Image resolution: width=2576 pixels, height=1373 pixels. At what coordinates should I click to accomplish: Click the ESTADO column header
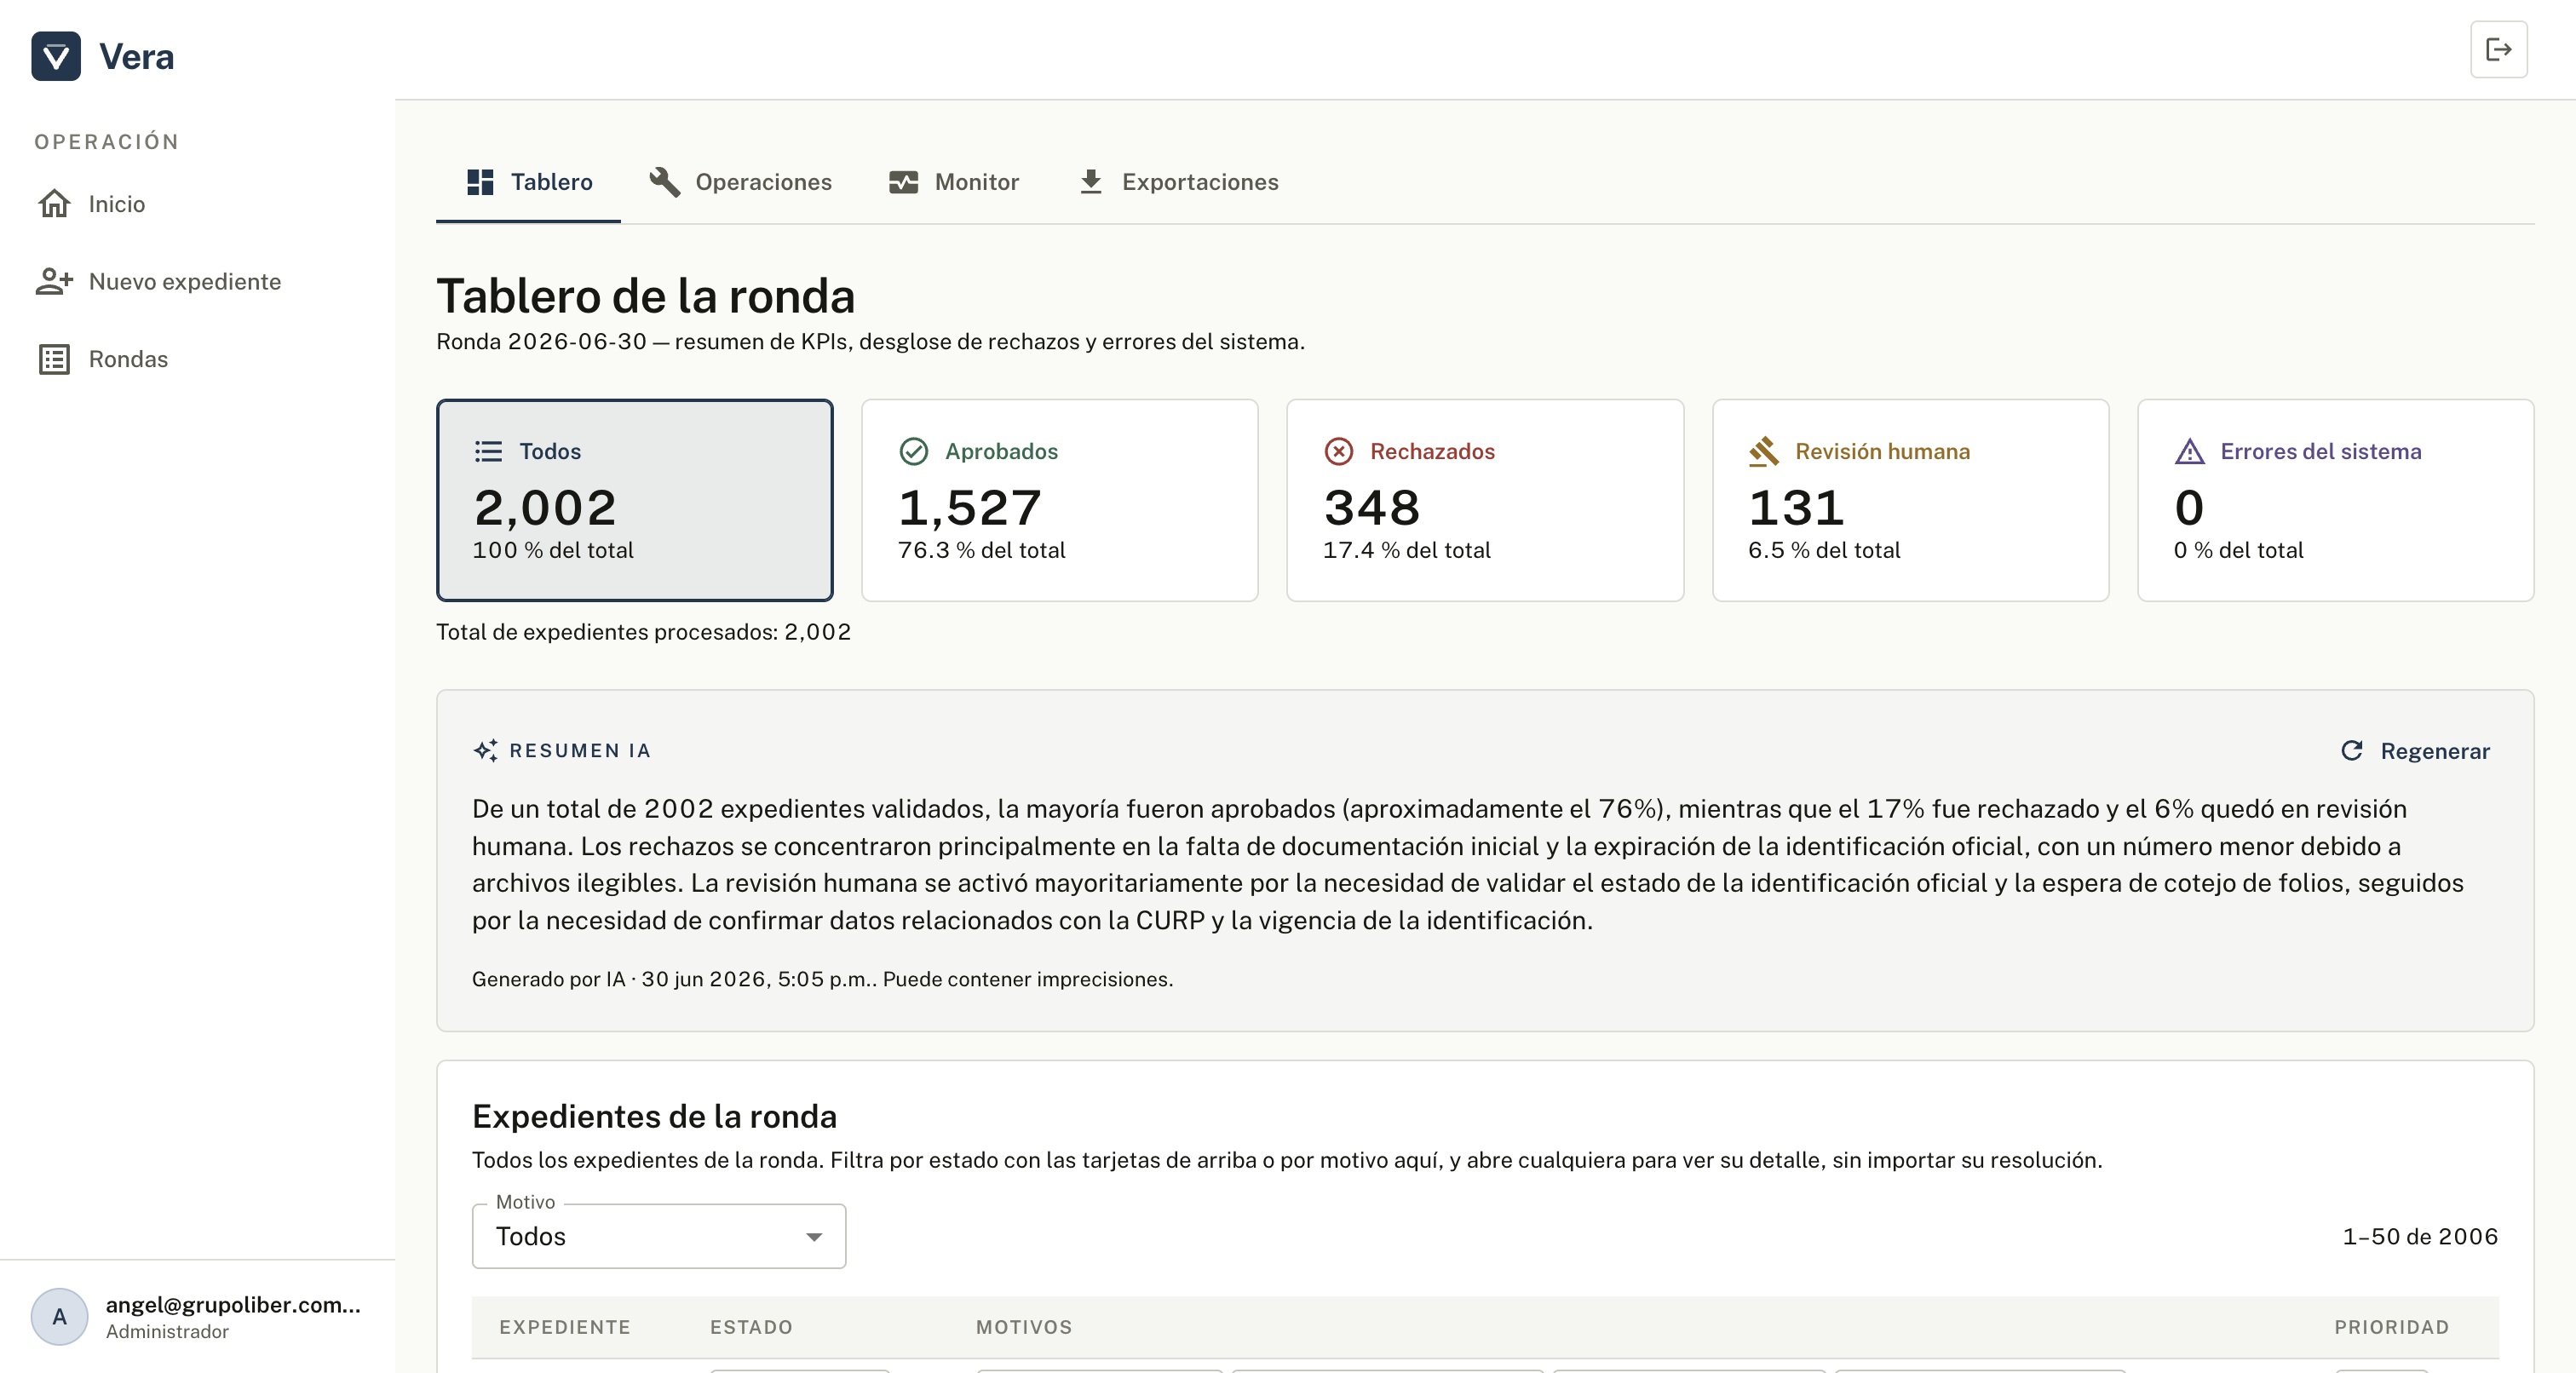point(751,1327)
